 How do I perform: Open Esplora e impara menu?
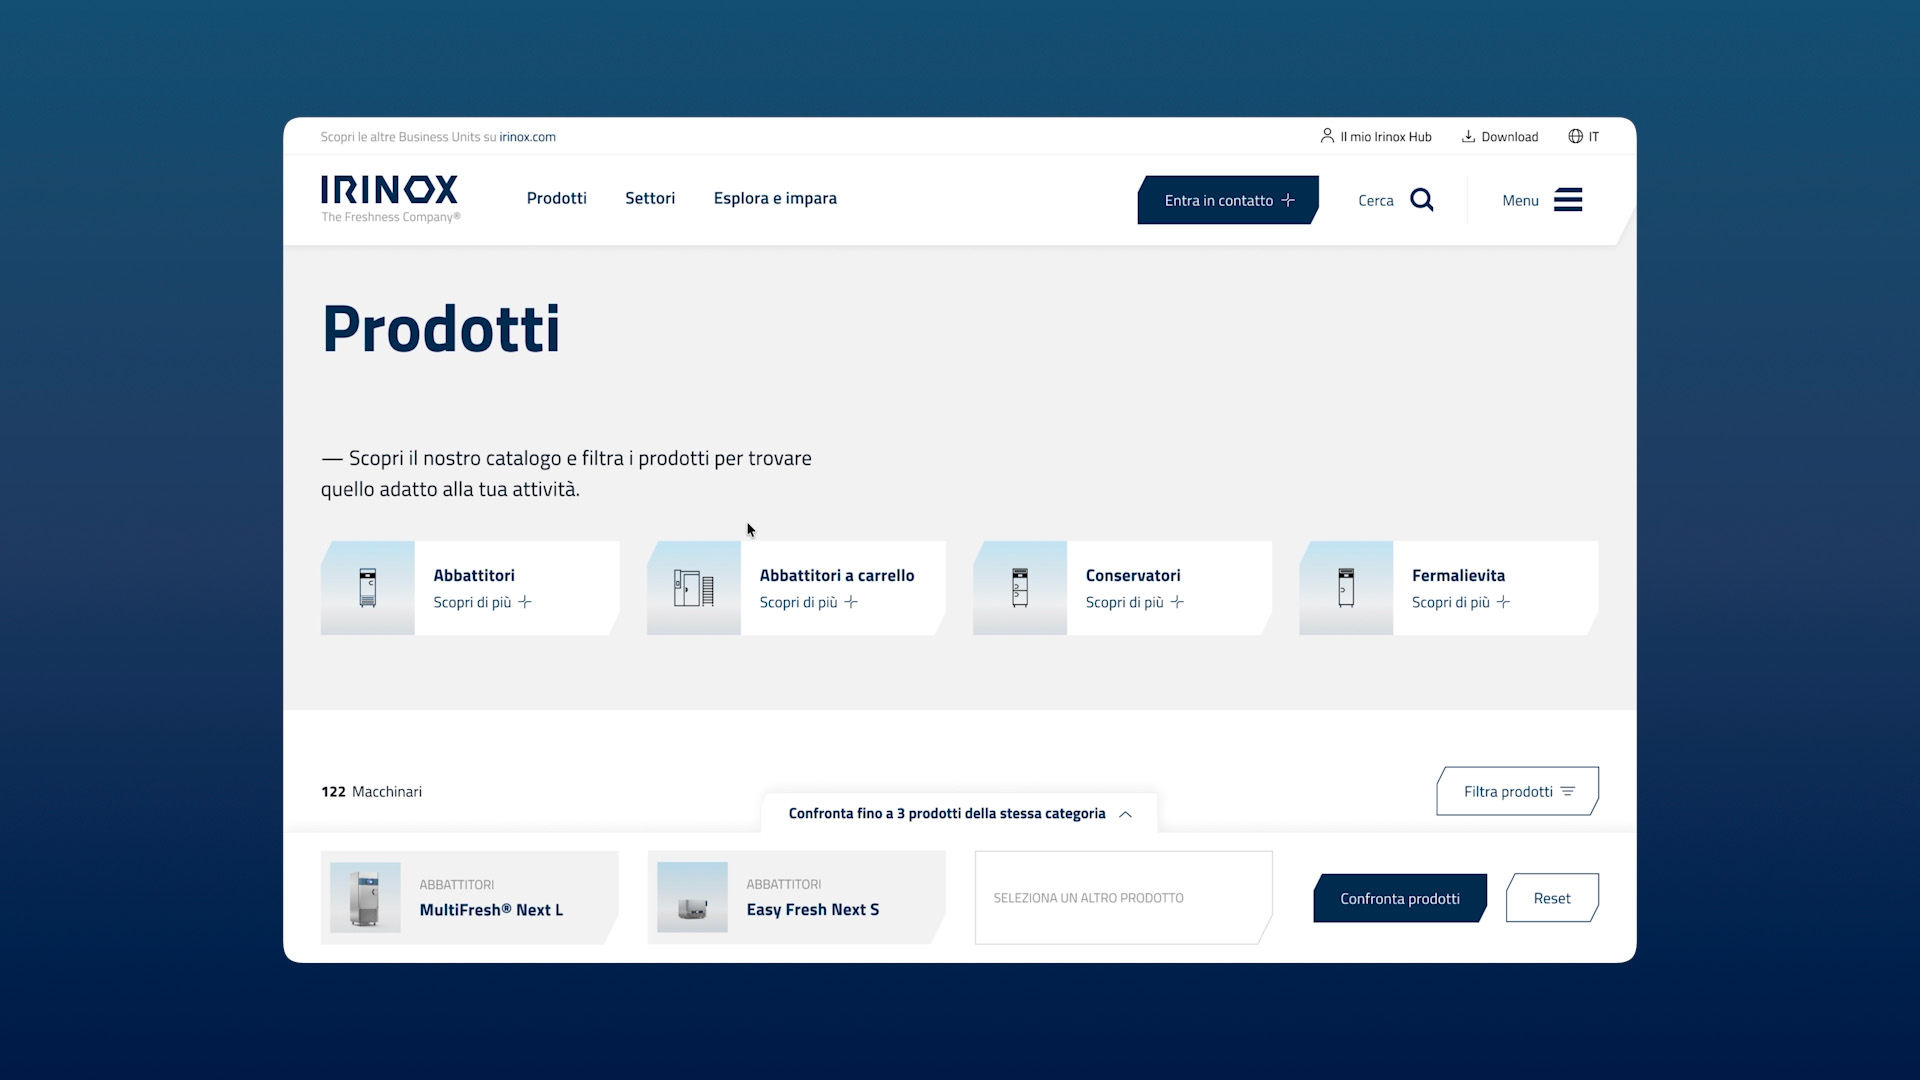coord(775,198)
